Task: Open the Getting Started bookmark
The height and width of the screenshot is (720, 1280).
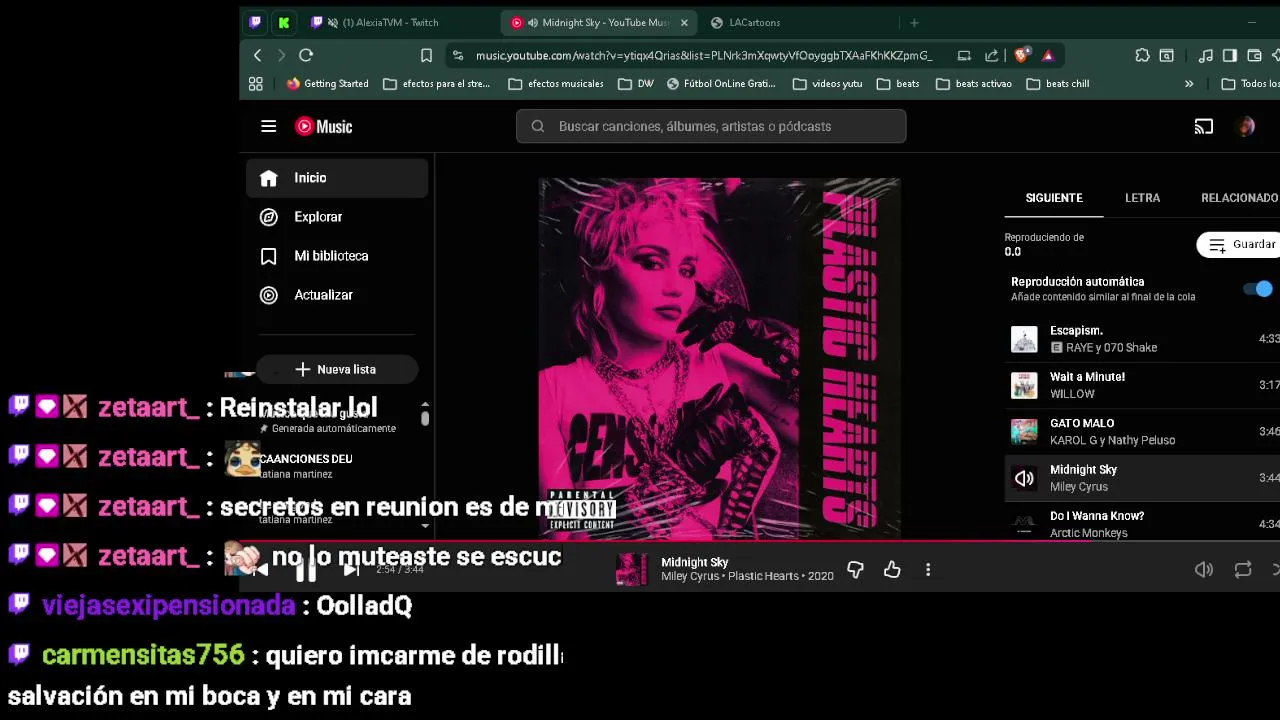Action: tap(327, 84)
